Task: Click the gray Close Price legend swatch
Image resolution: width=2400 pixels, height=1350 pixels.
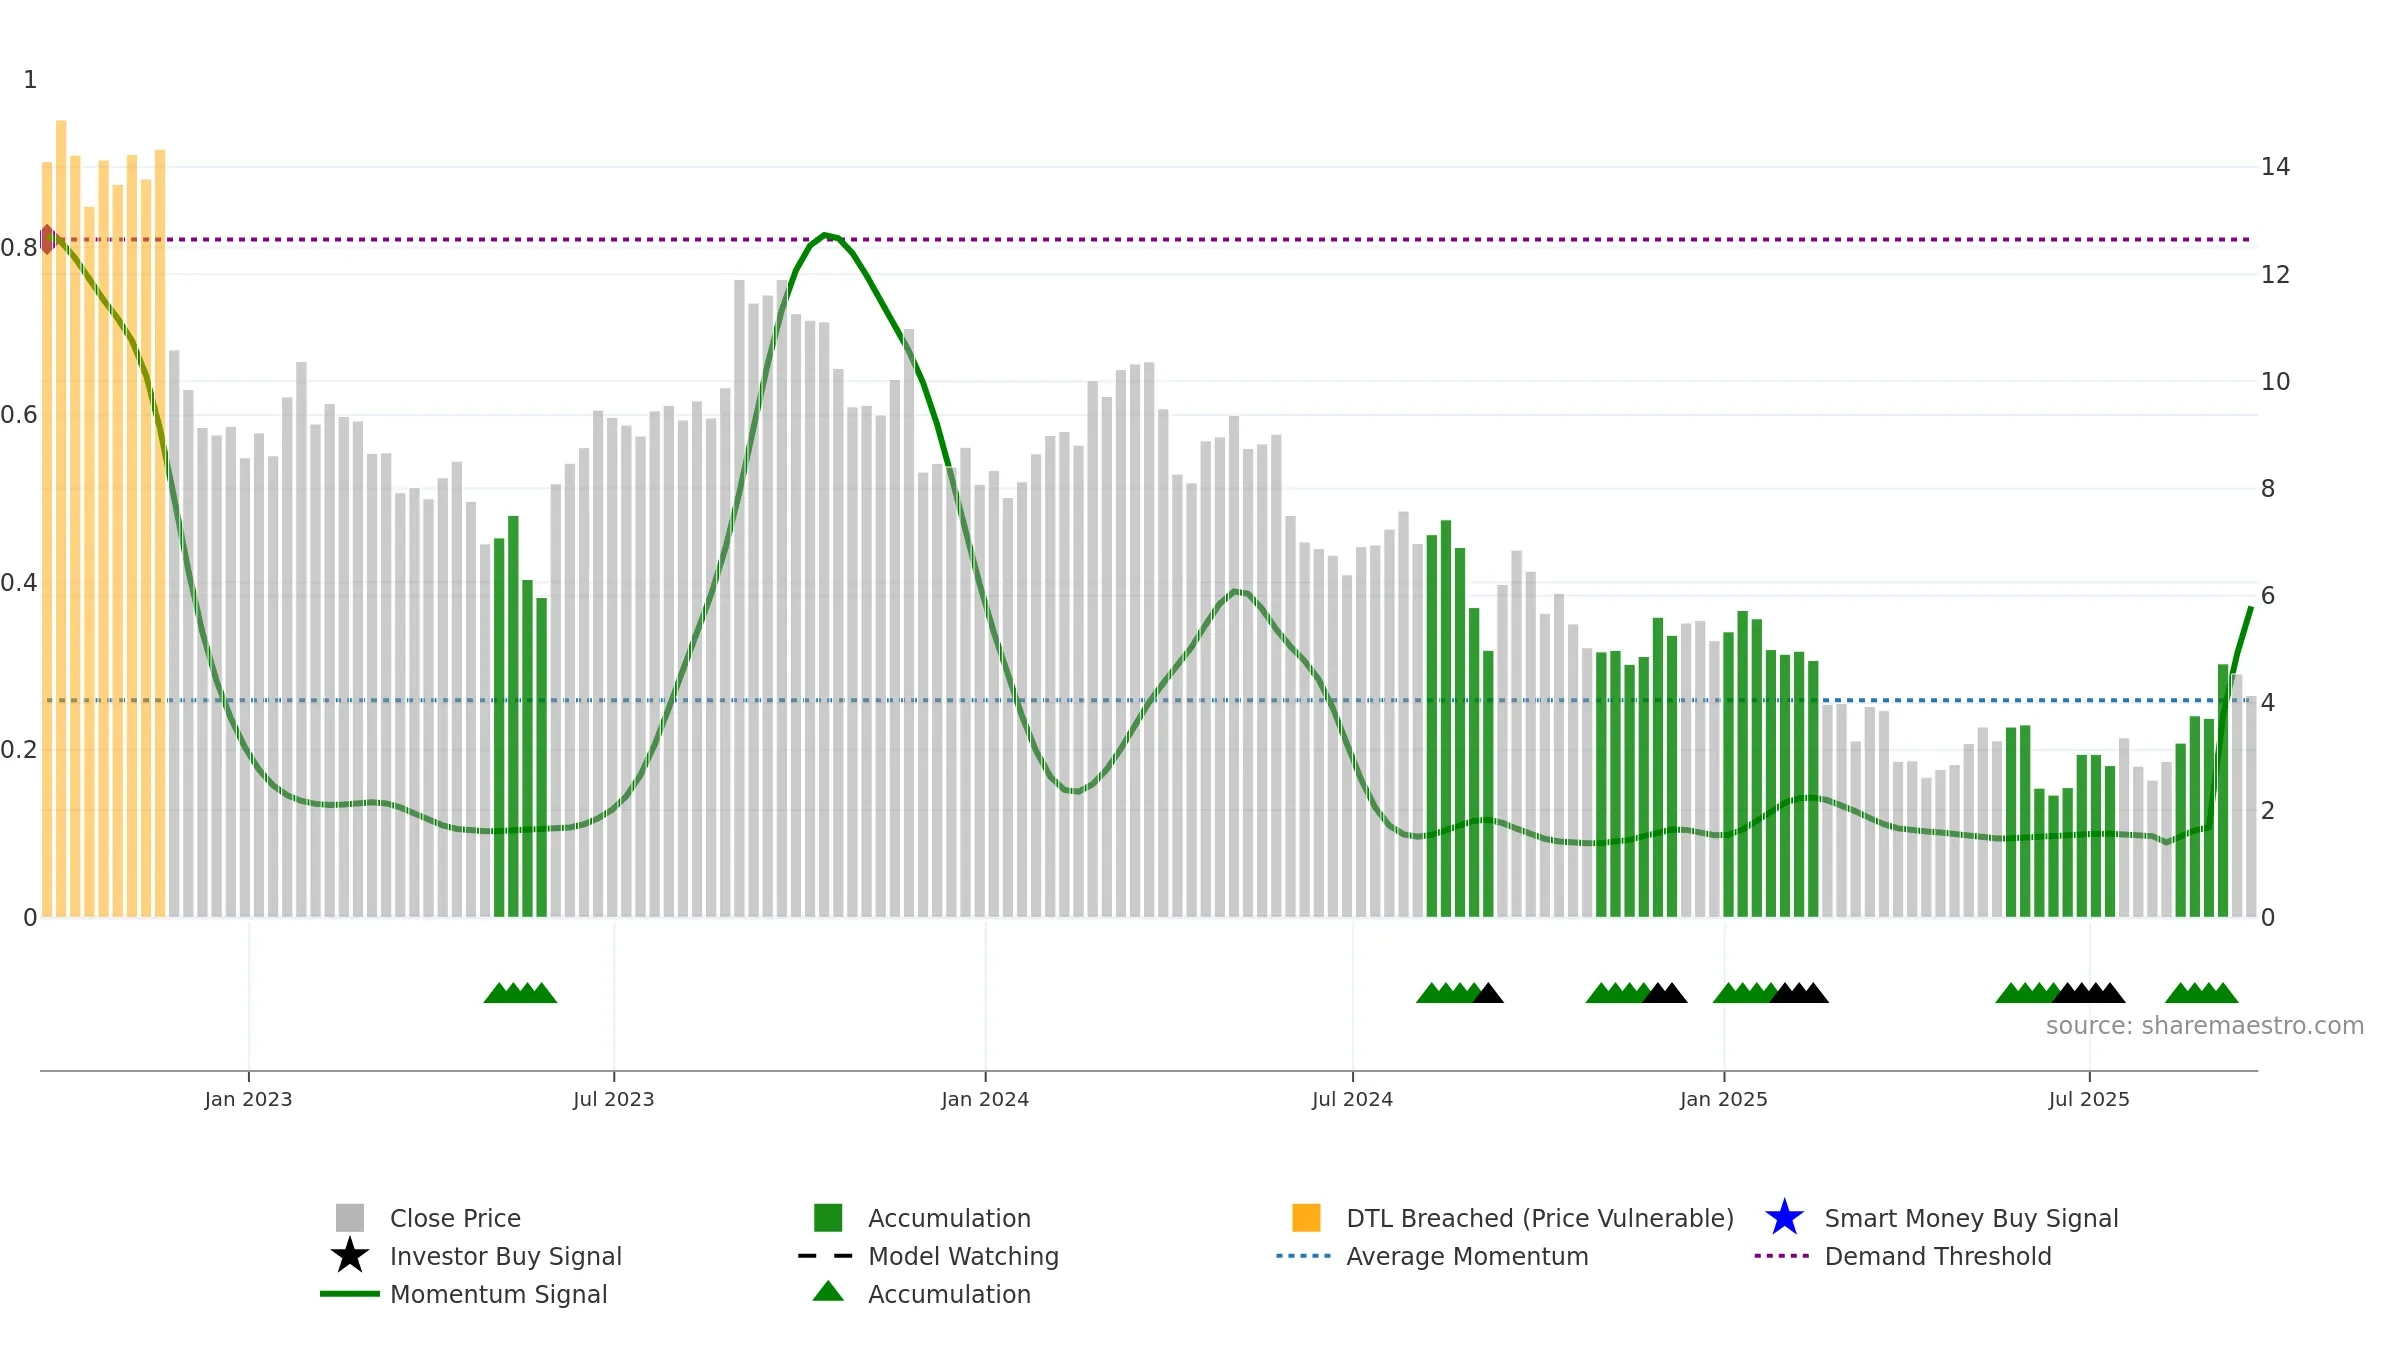Action: 350,1218
